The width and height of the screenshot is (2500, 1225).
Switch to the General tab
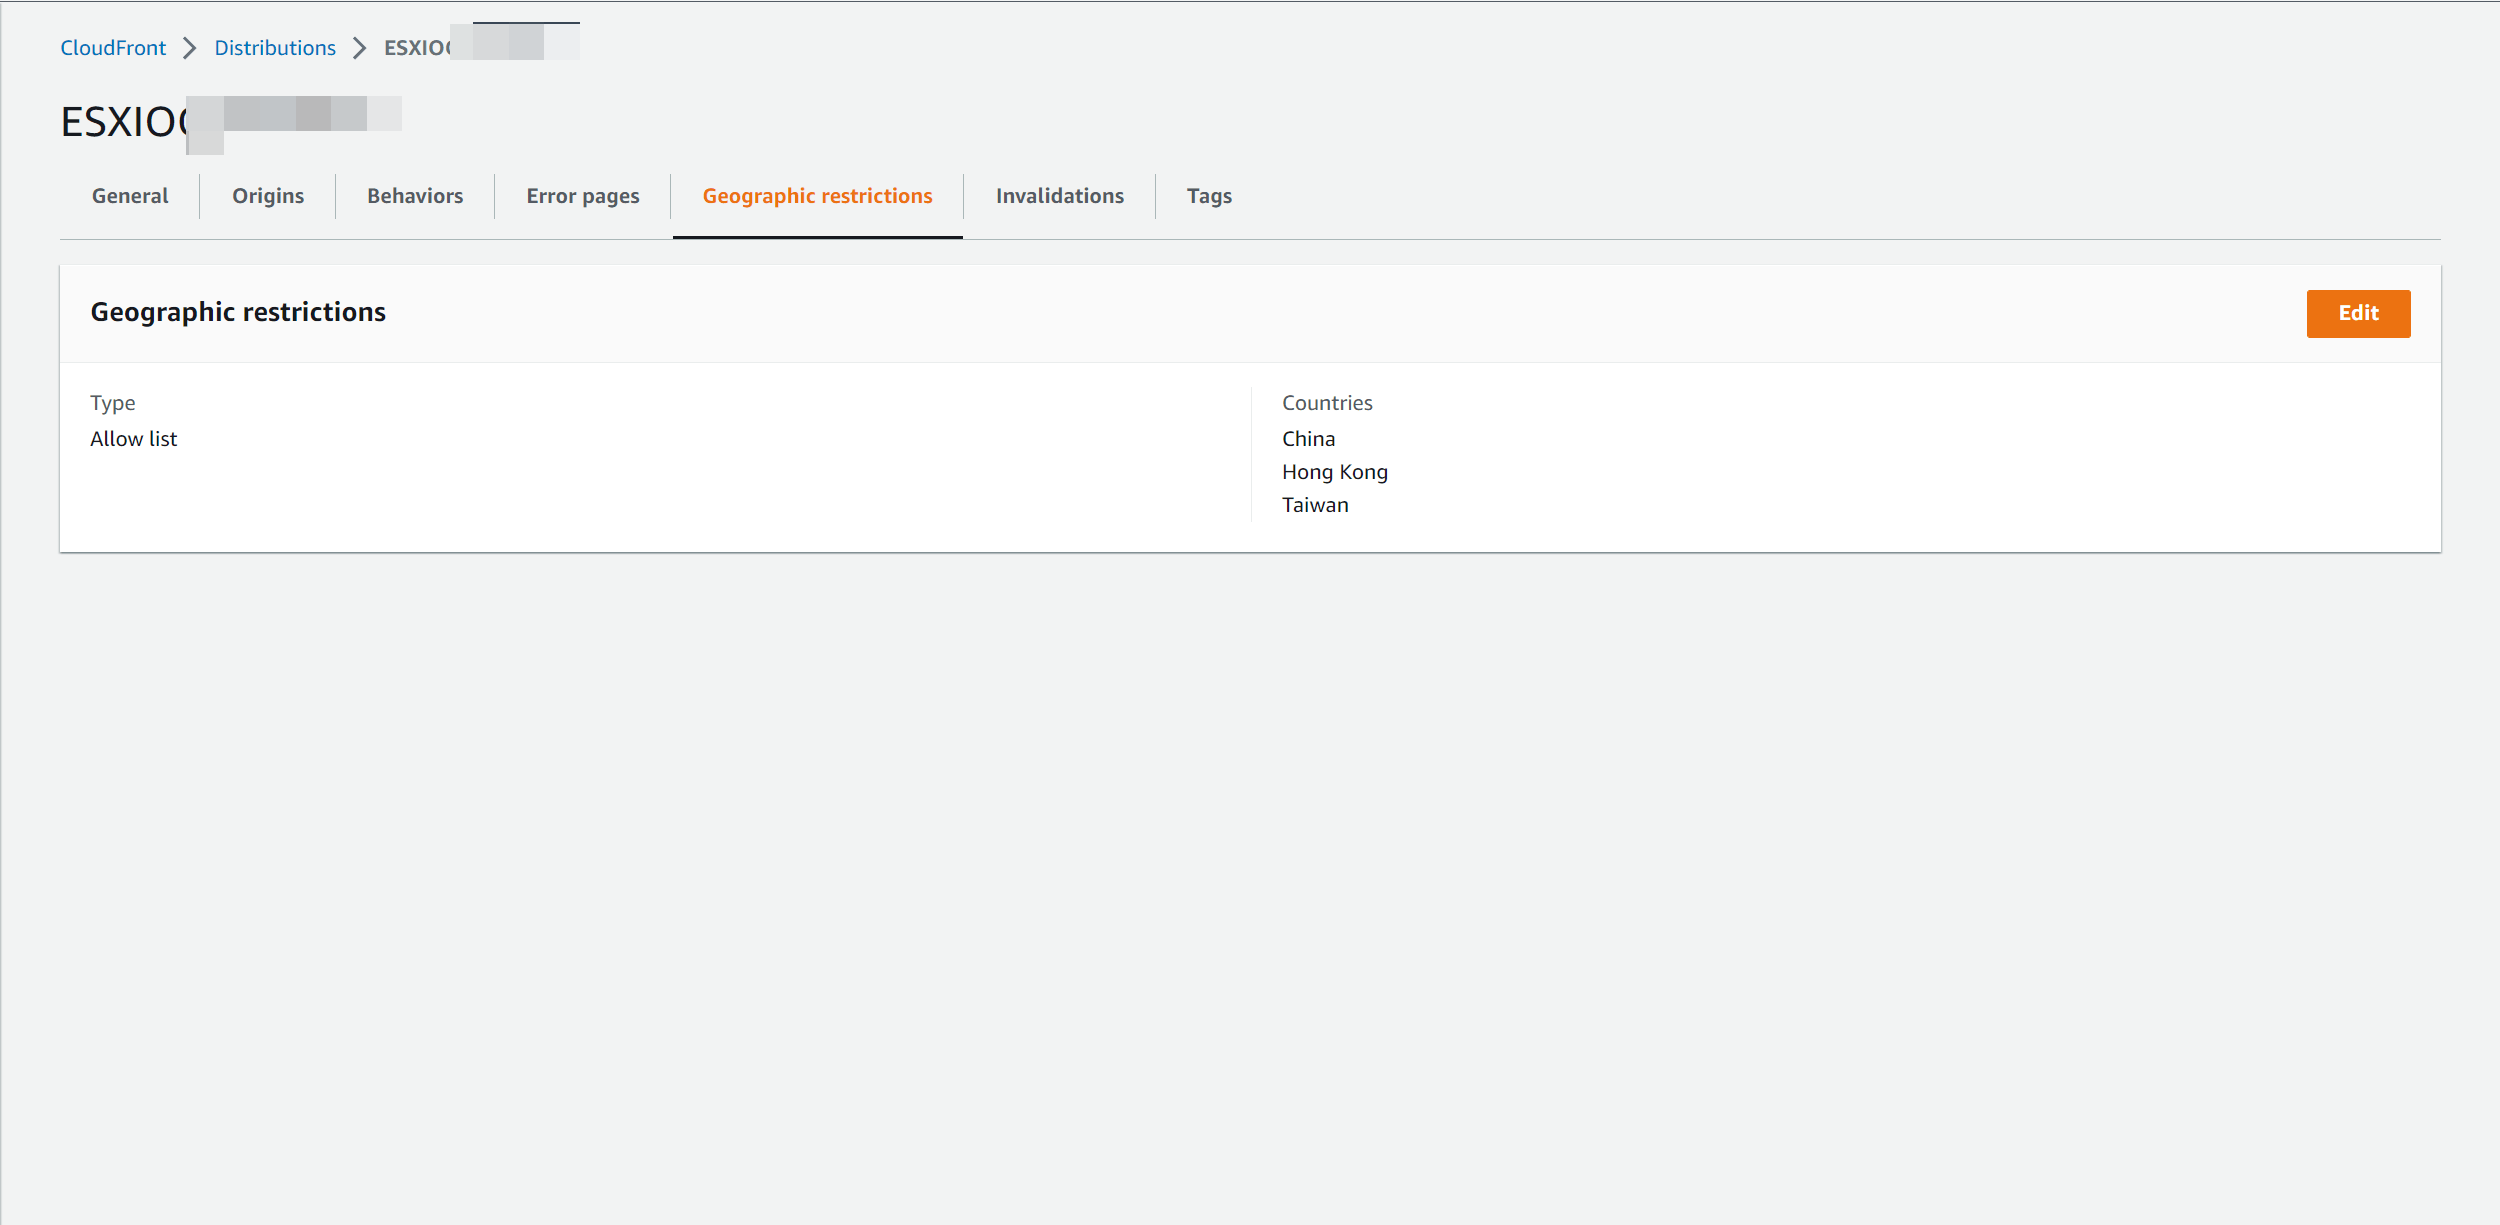[129, 196]
